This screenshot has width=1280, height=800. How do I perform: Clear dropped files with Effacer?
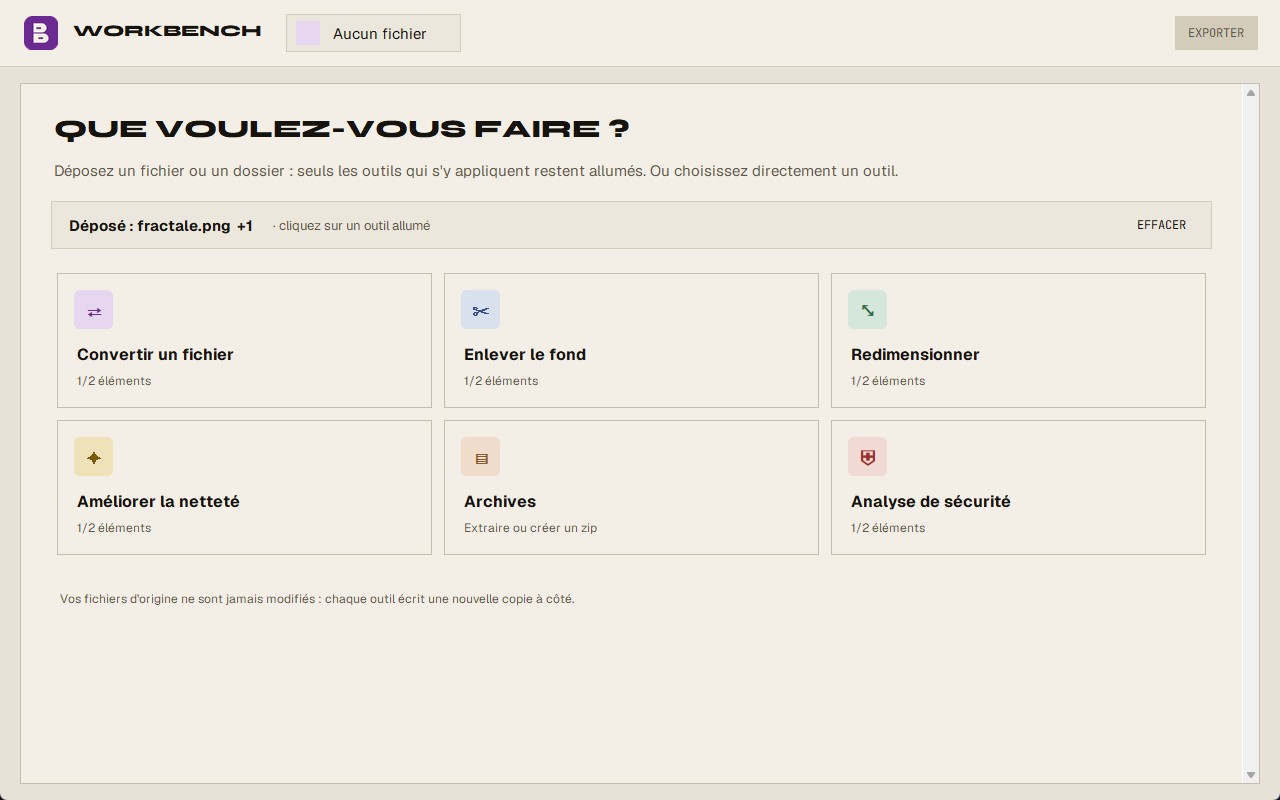1162,225
